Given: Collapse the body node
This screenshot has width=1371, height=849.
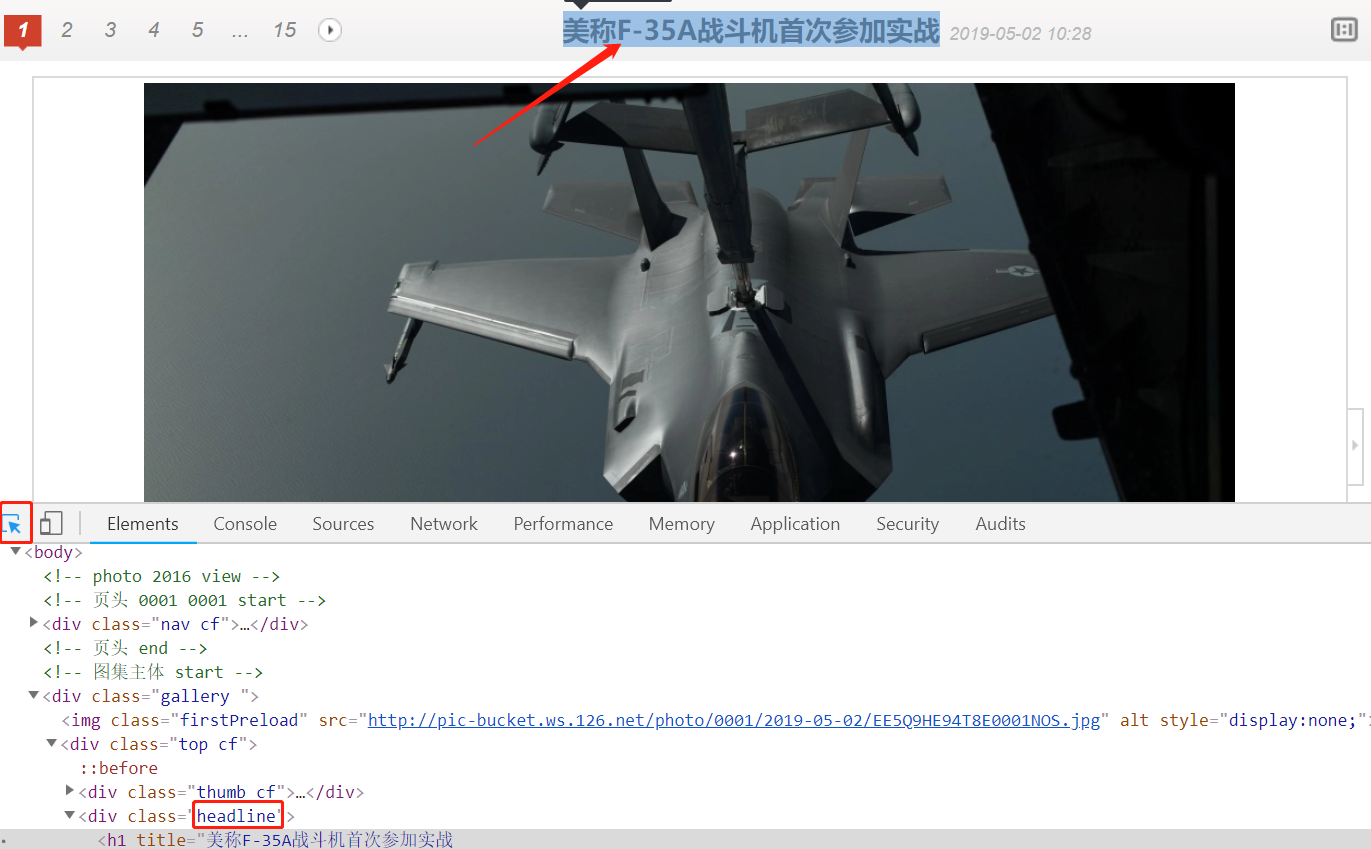Looking at the screenshot, I should click(x=16, y=551).
